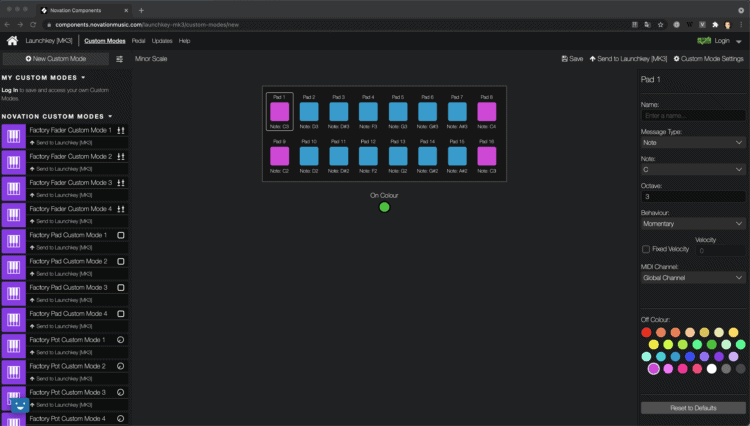The width and height of the screenshot is (750, 426).
Task: Click the Factory Fader Custom Mode 2 piano icon
Action: pos(13,163)
